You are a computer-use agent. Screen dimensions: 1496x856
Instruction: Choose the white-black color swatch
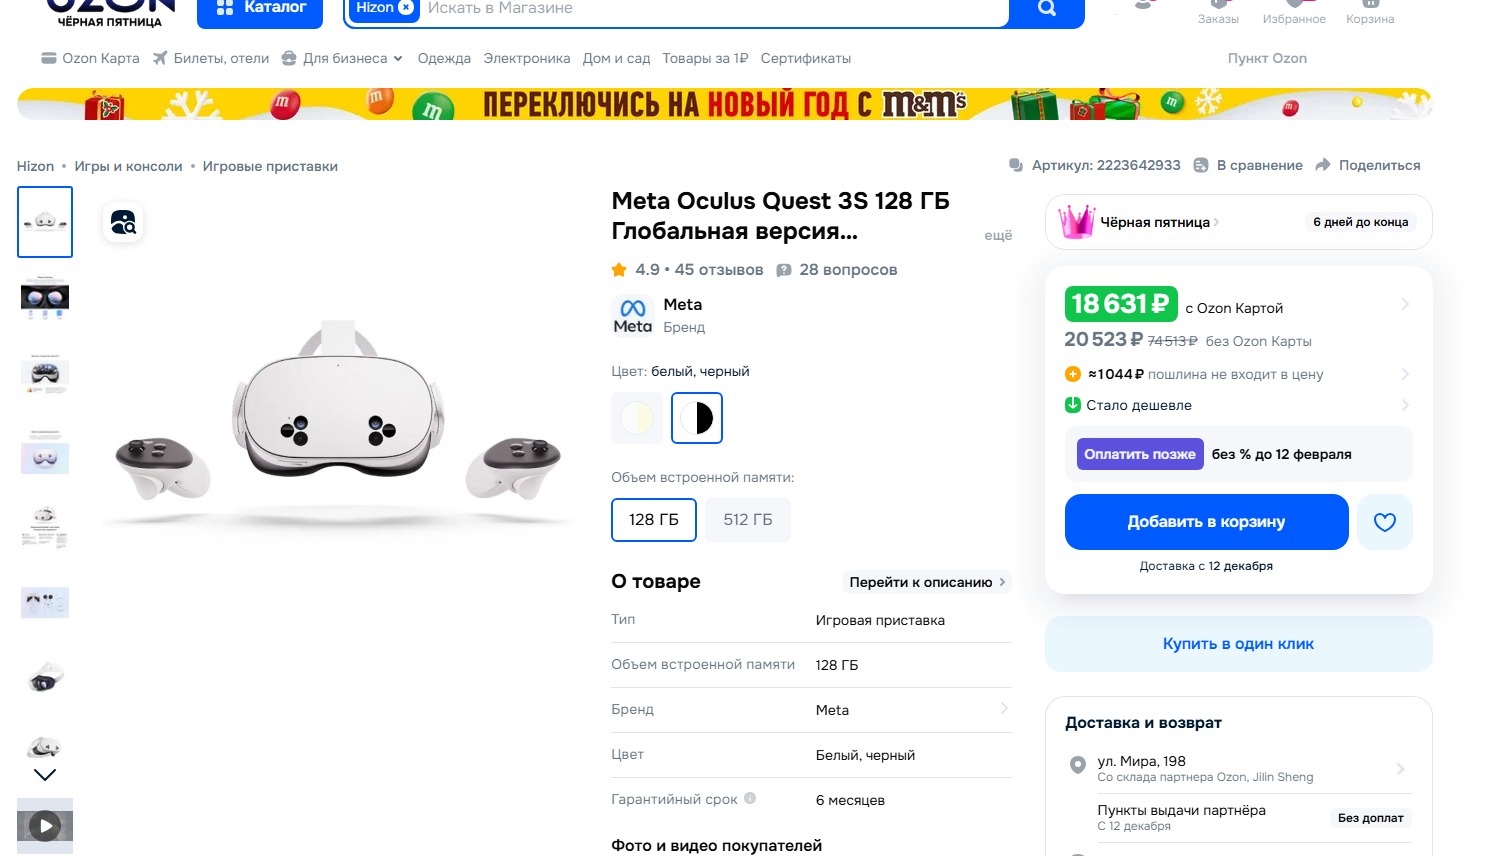[x=696, y=418]
